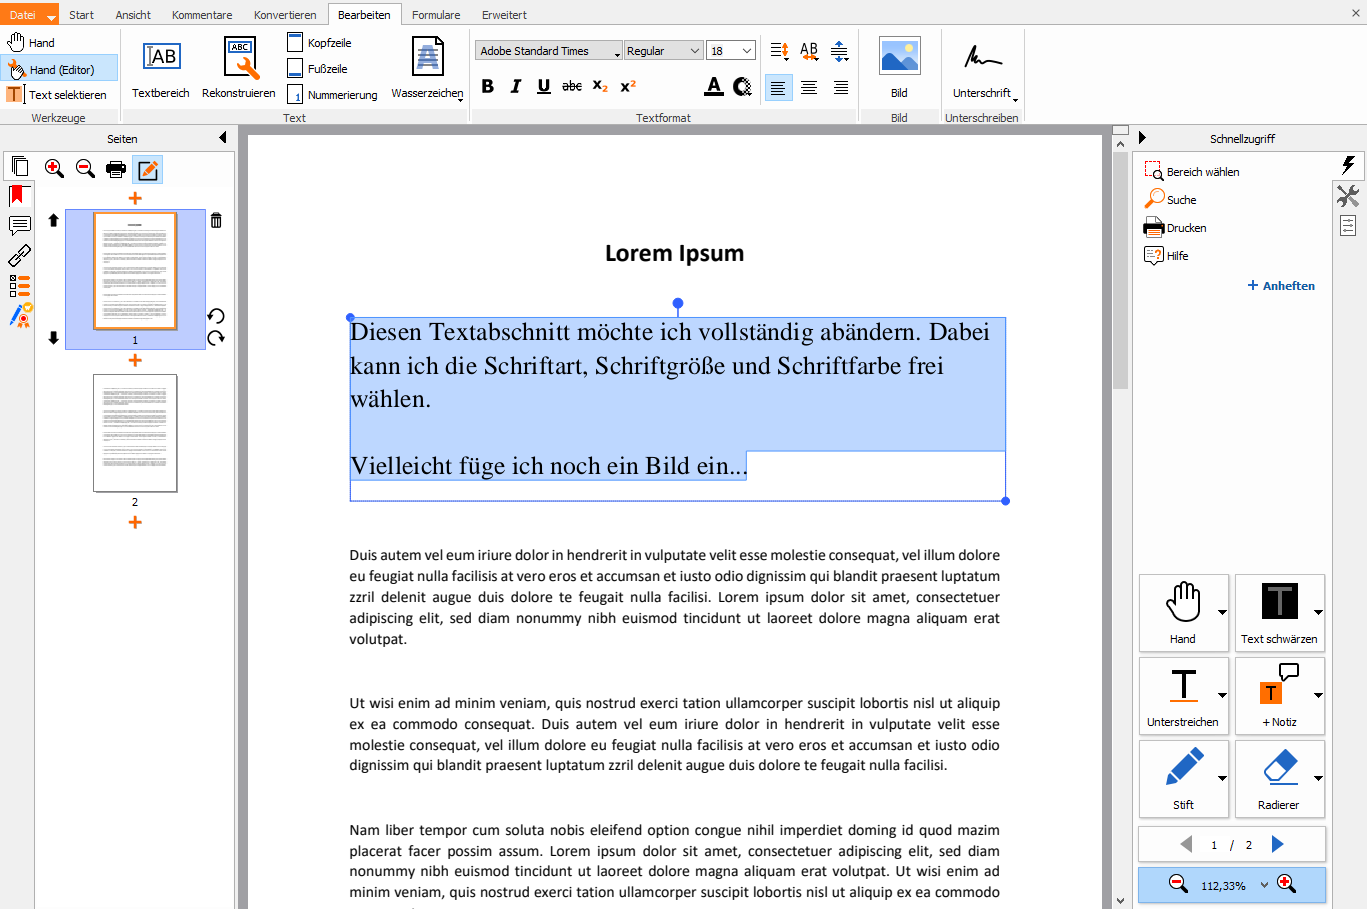This screenshot has width=1367, height=909.
Task: Select the Radierer eraser tool
Action: pos(1279,779)
